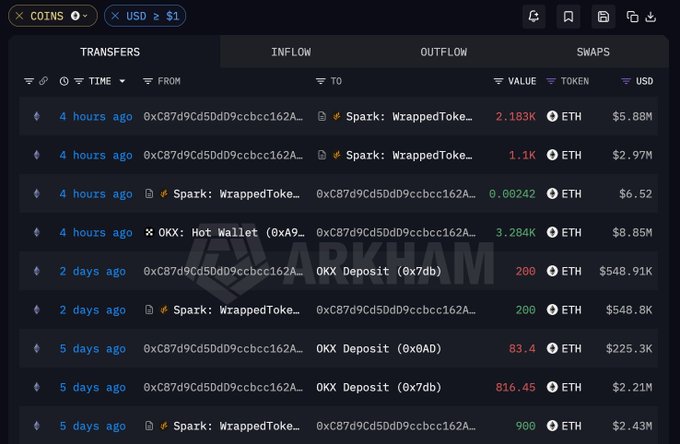Open recipient address 0xC87d9… in 900 ETH row
Viewport: 680px width, 444px height.
tap(396, 426)
